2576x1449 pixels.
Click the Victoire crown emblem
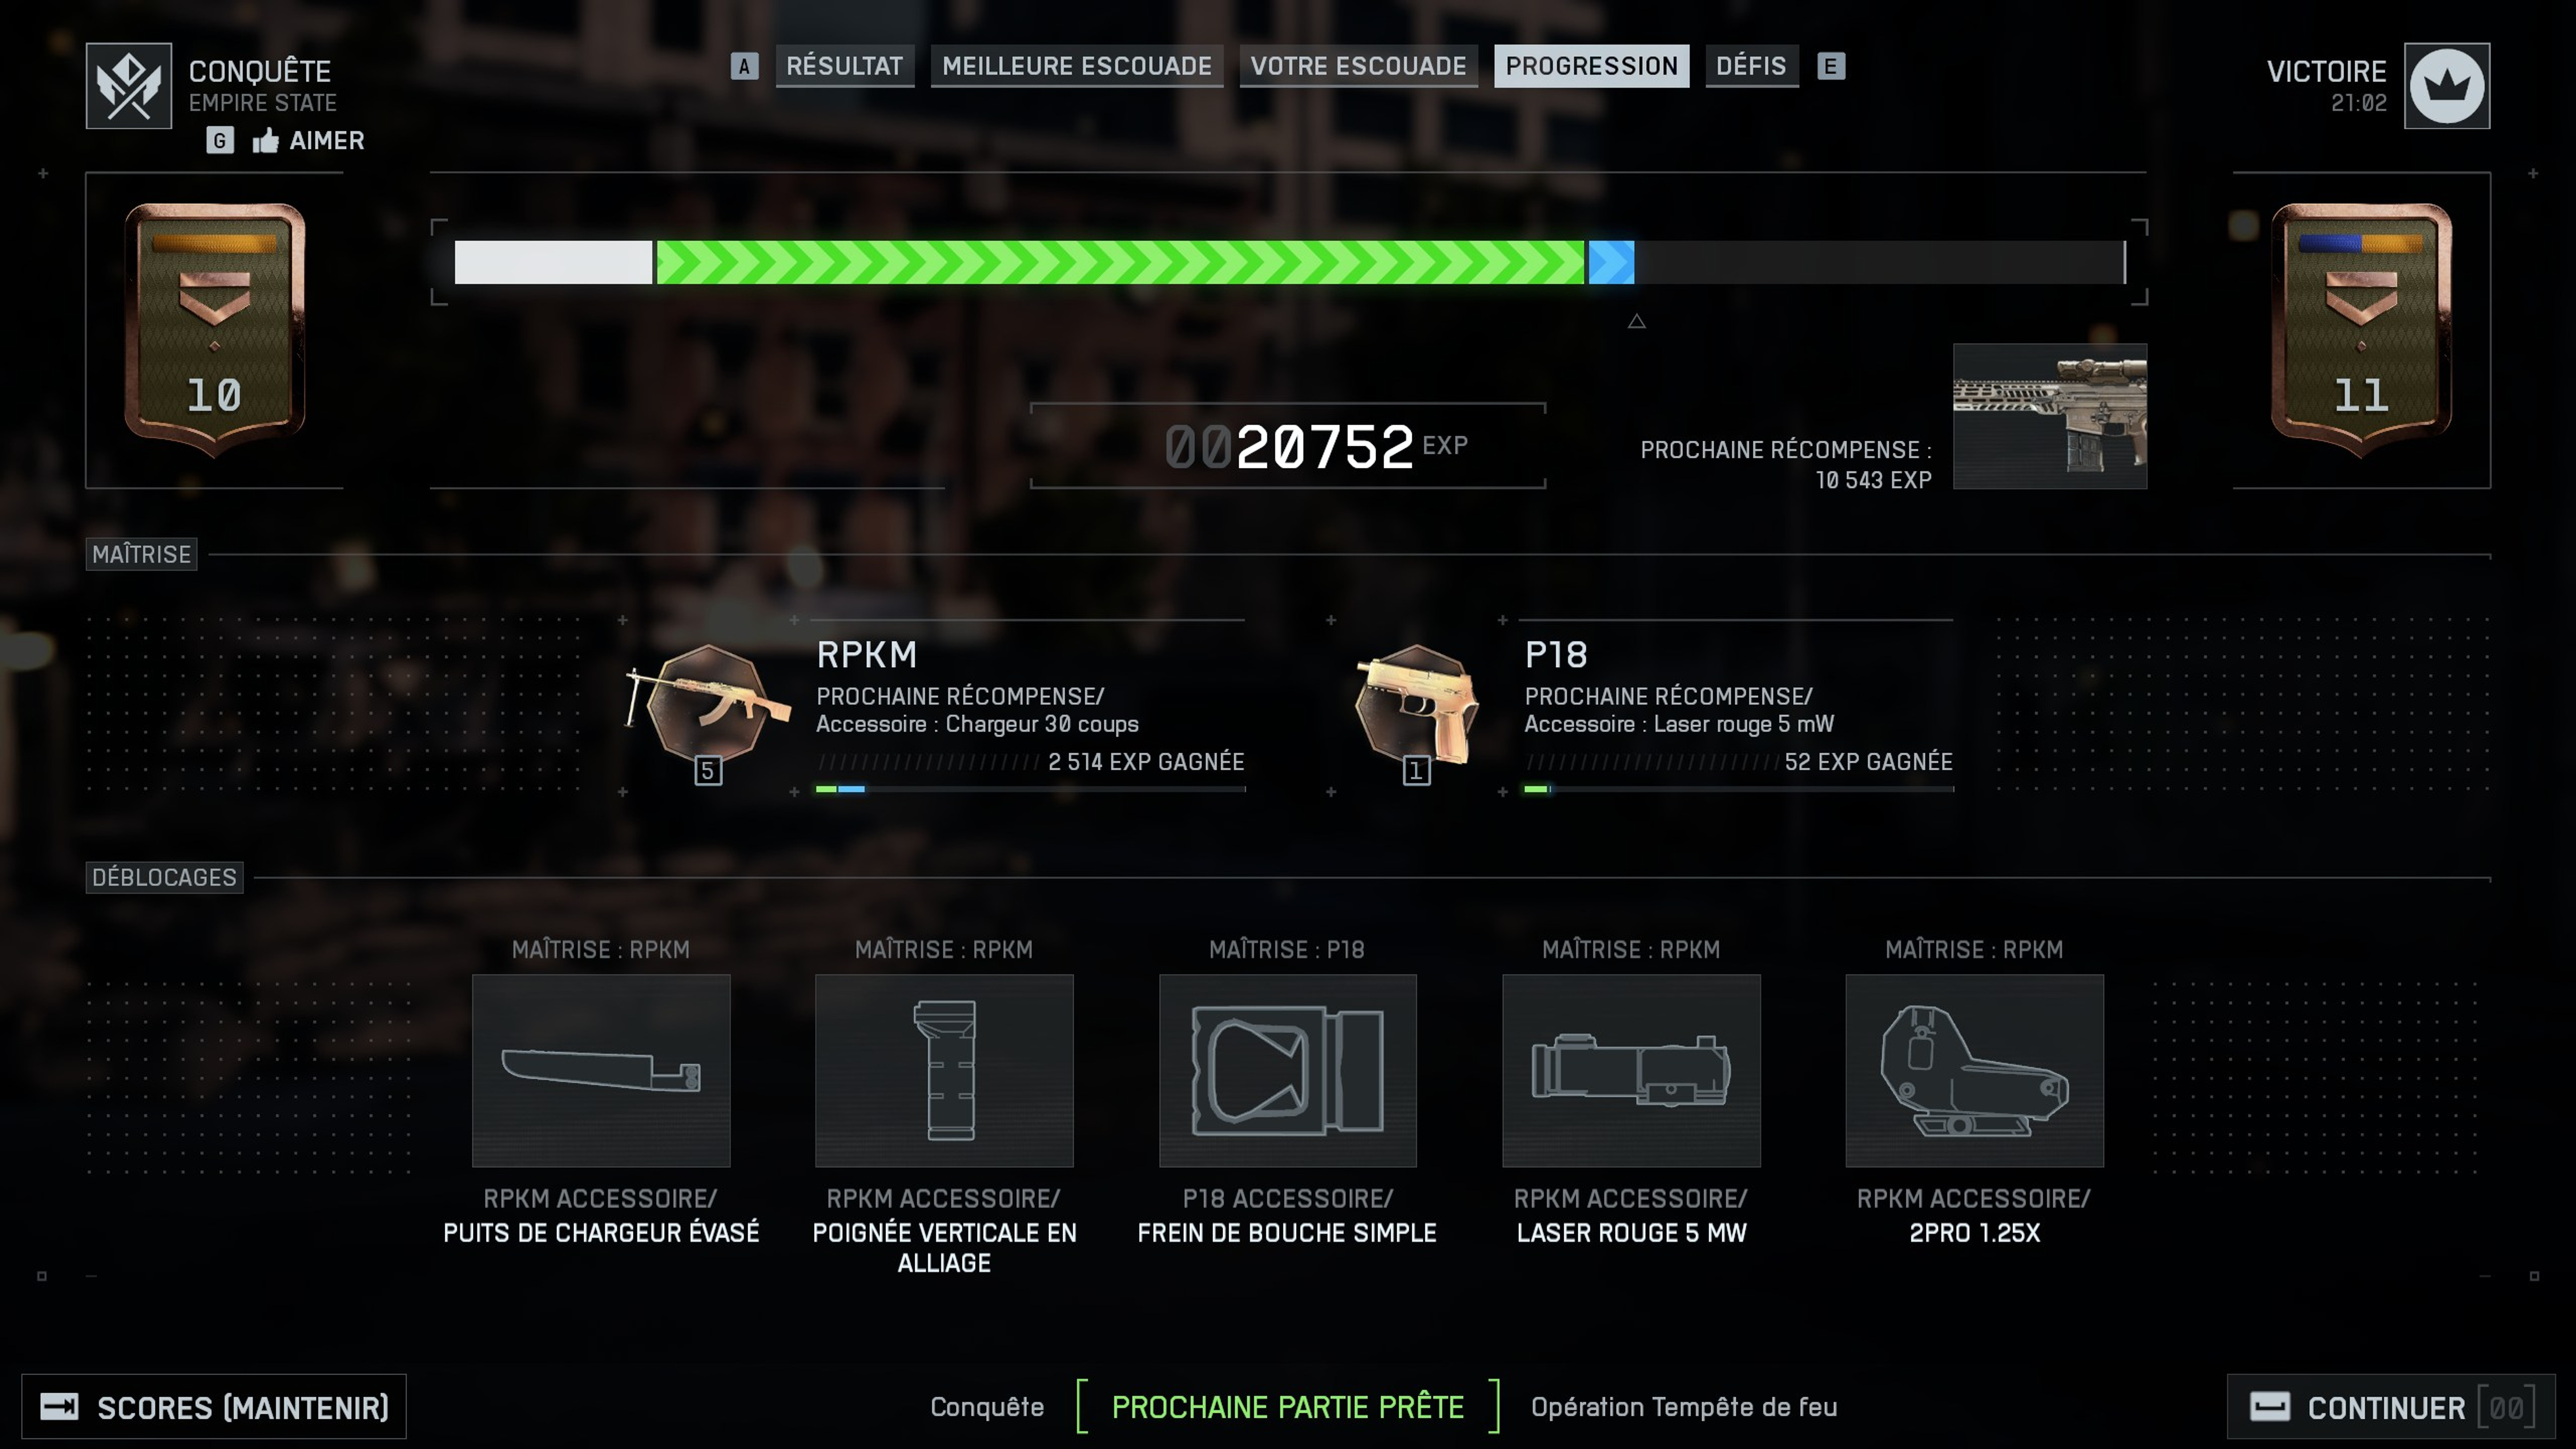click(2446, 86)
